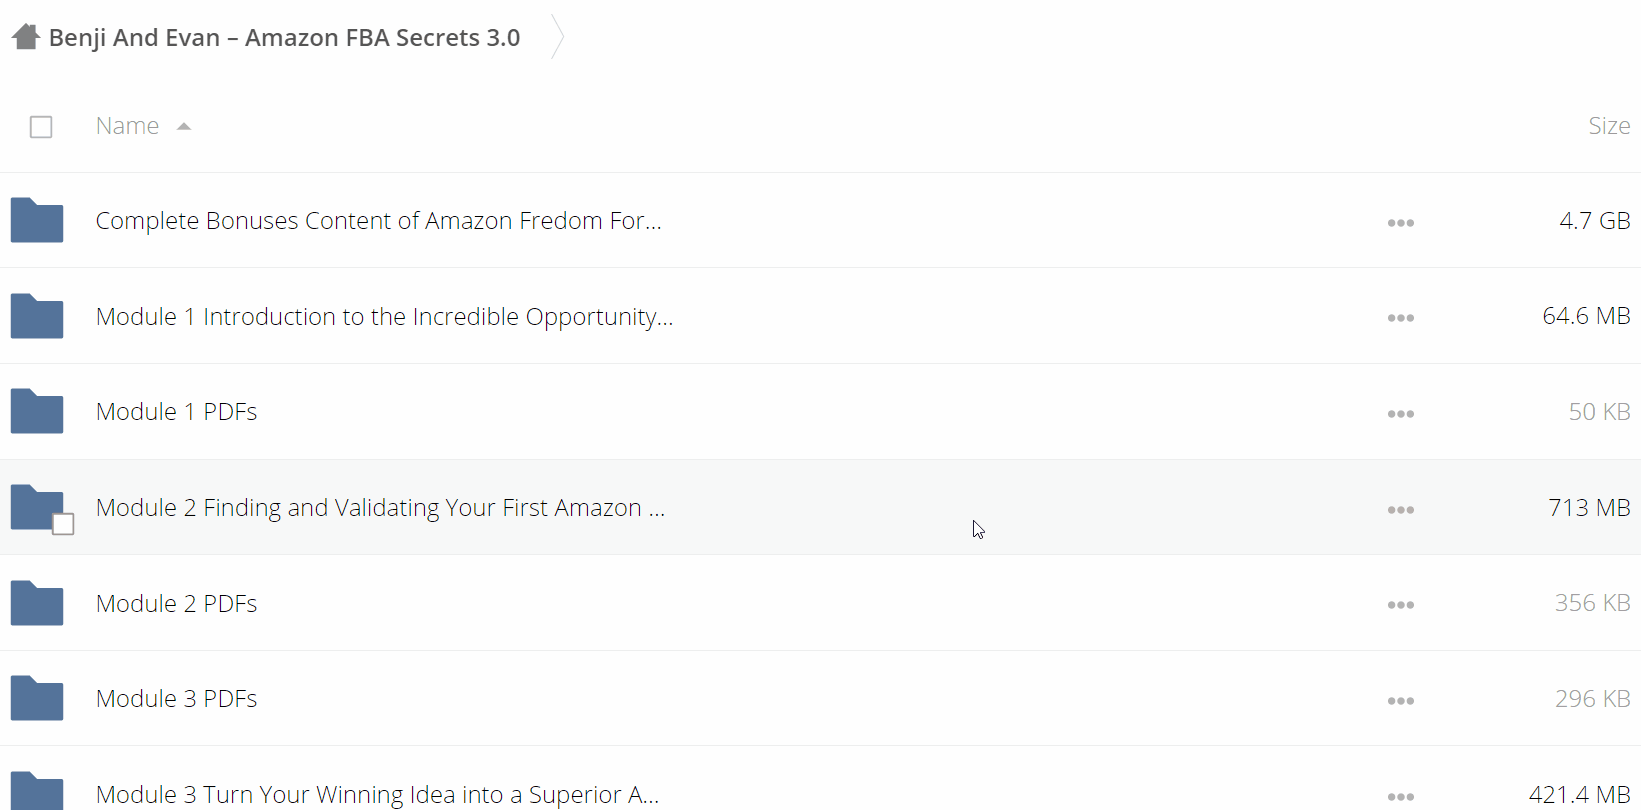Viewport: 1641px width, 810px height.
Task: Open more options for Module 1 Introduction folder
Action: click(1400, 318)
